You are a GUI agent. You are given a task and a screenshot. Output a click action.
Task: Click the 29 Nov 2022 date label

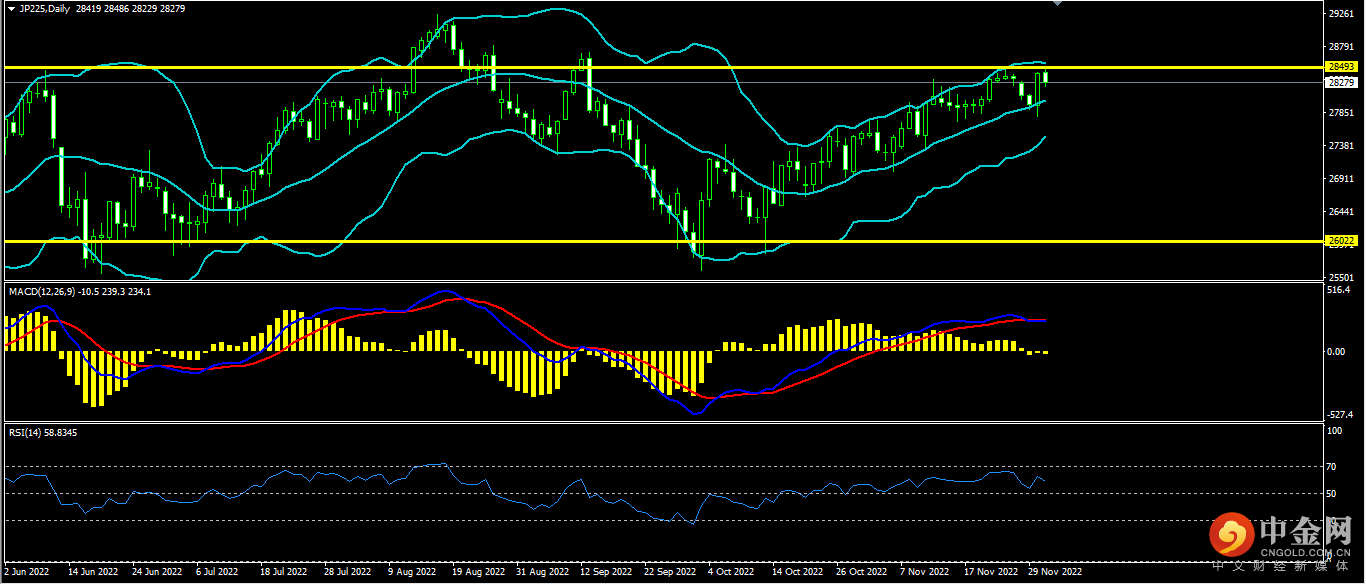[1055, 573]
